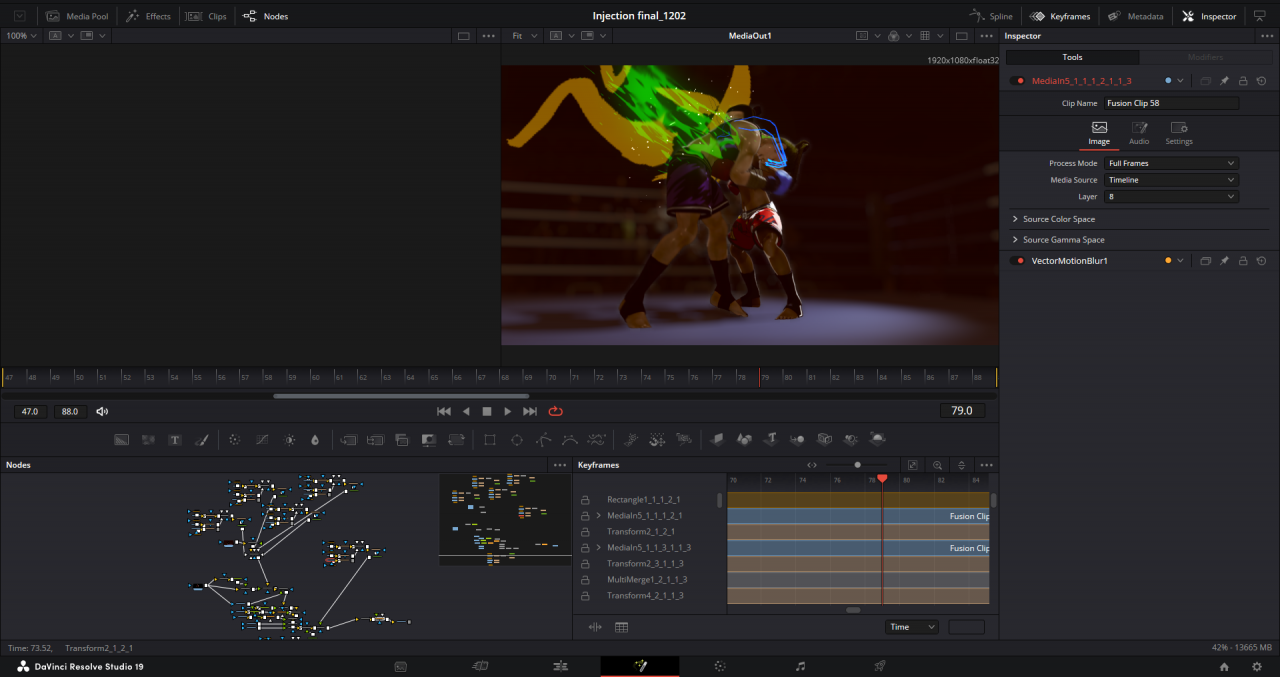This screenshot has height=677, width=1280.
Task: Open the Fairlight page music note icon
Action: coord(800,666)
